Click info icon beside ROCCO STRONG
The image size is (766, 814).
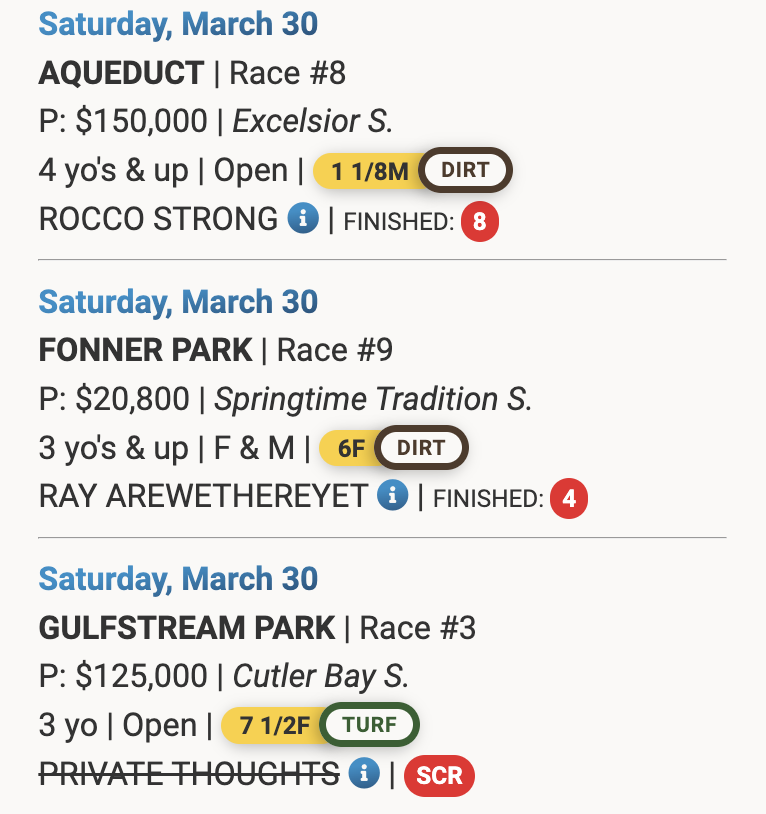(x=303, y=219)
